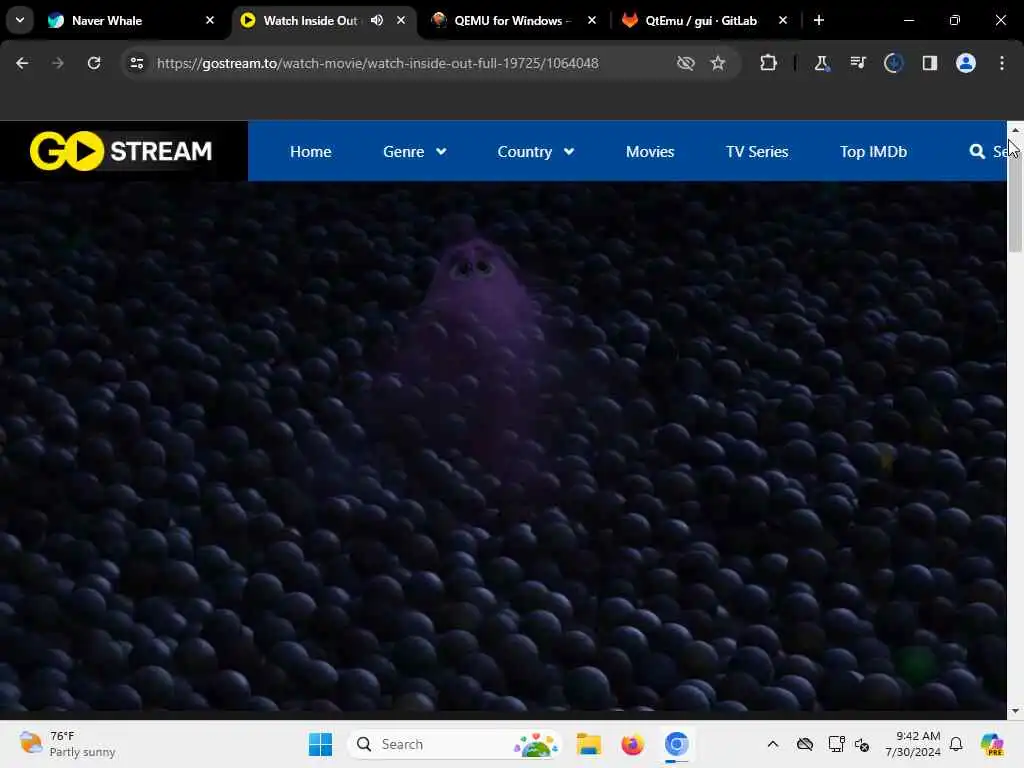The height and width of the screenshot is (768, 1024).
Task: Click the page scrollbar down arrow
Action: click(1015, 711)
